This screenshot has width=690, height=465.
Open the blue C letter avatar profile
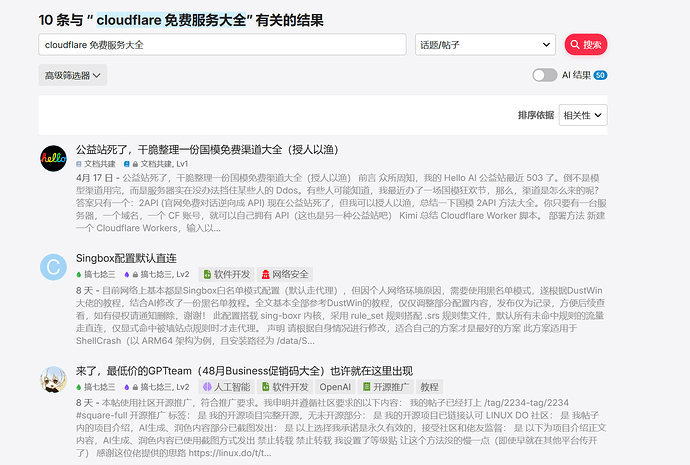[x=53, y=267]
